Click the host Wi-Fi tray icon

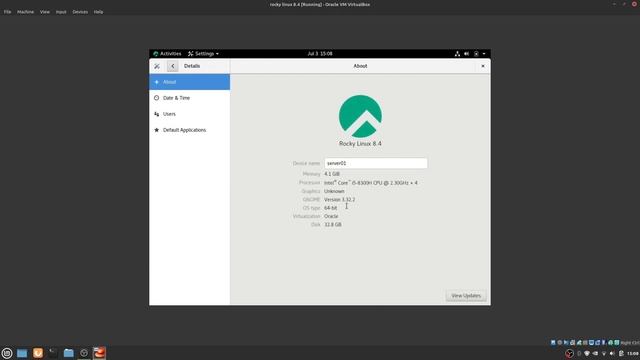604,353
